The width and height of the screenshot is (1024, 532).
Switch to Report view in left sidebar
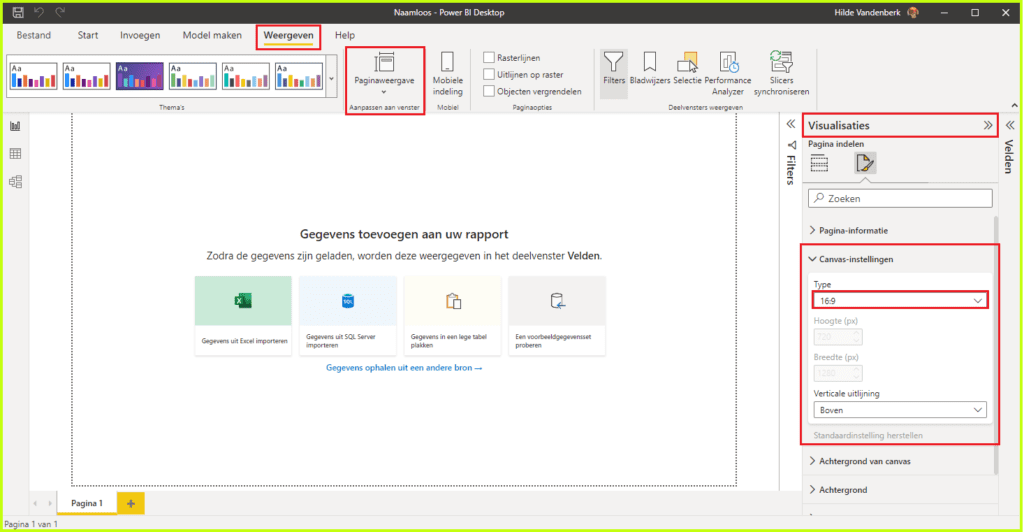coord(16,126)
